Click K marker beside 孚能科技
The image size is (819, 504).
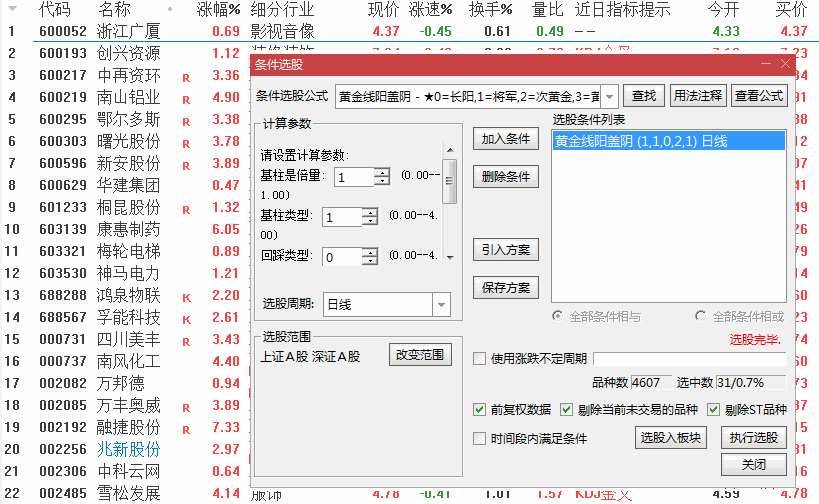186,320
